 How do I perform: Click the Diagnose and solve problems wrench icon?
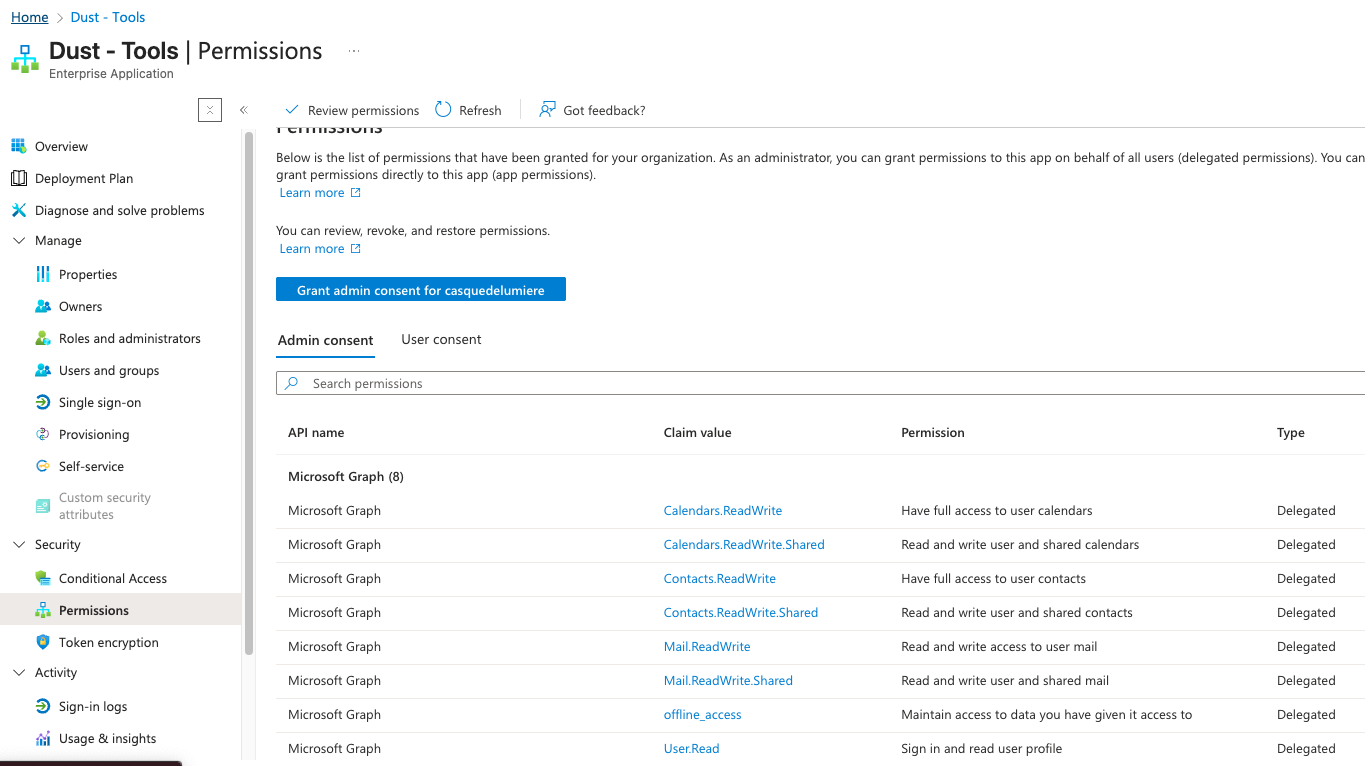point(18,210)
